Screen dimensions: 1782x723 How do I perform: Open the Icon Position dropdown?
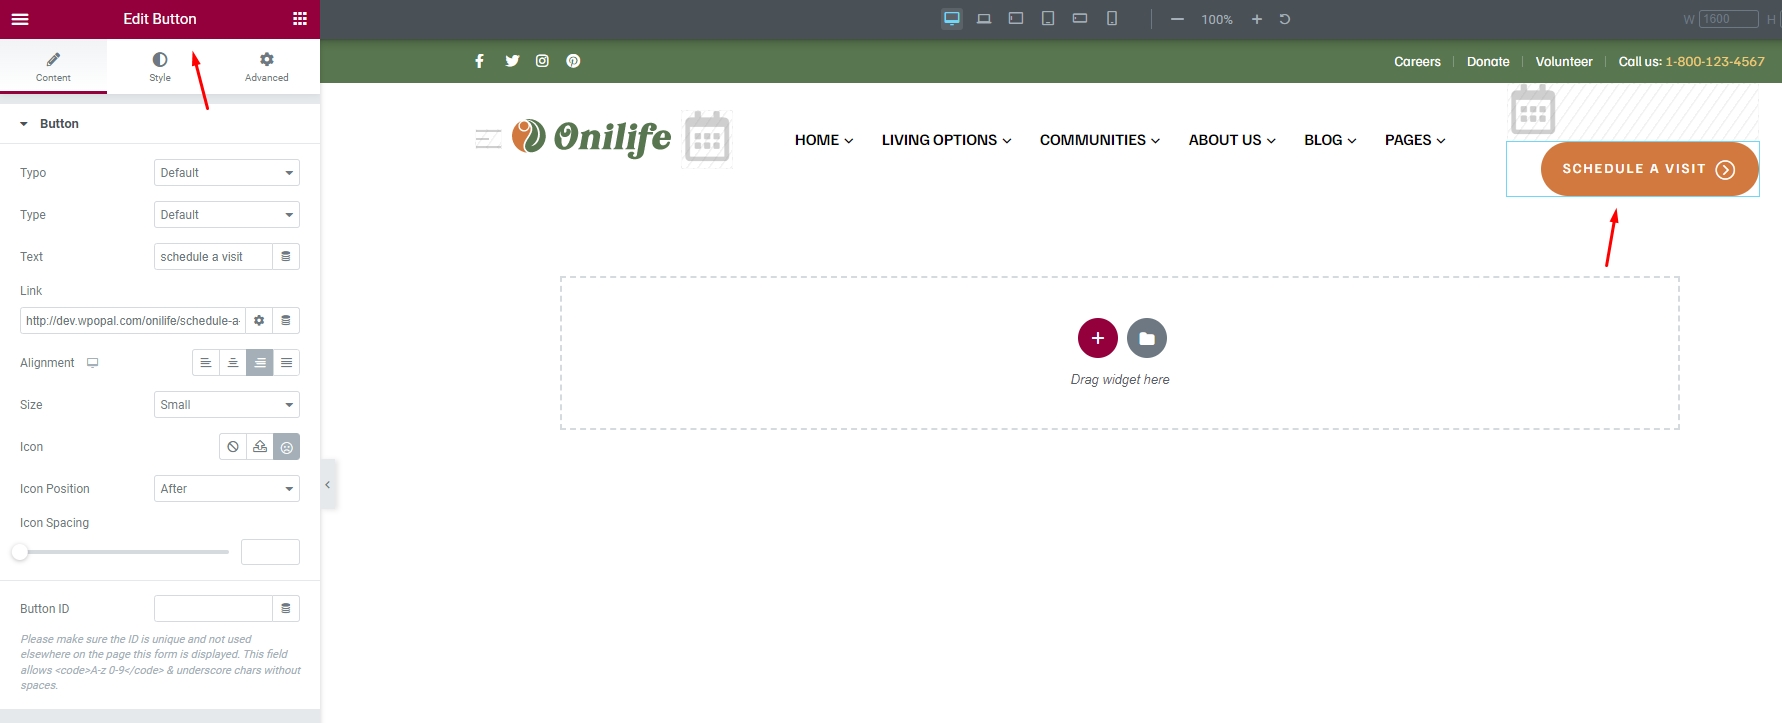pyautogui.click(x=227, y=489)
